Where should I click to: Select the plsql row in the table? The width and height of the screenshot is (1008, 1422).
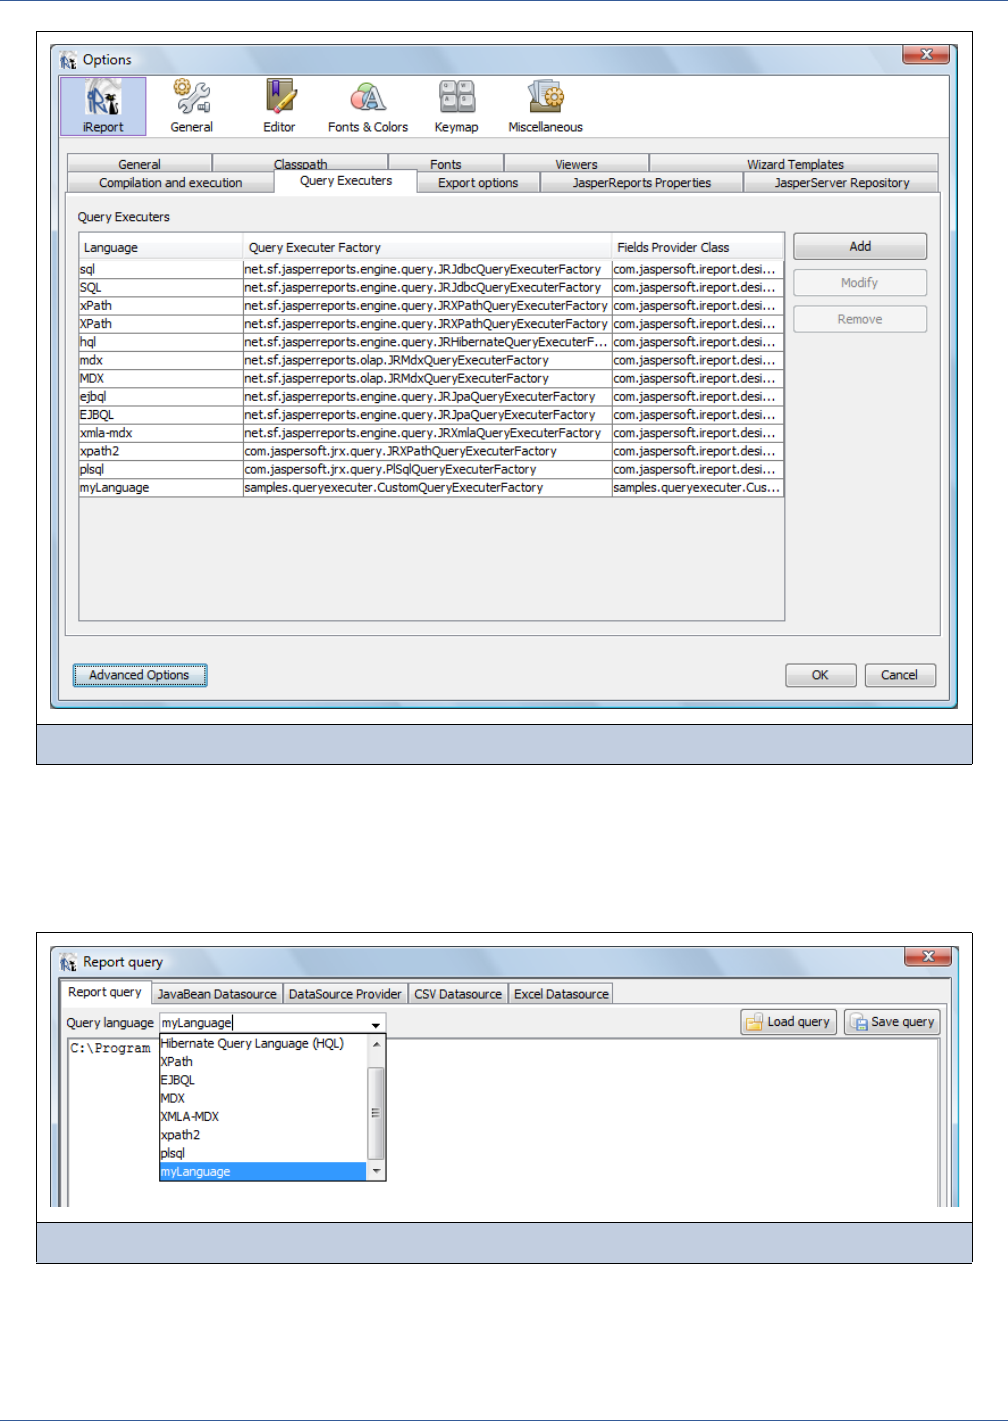[x=431, y=469]
